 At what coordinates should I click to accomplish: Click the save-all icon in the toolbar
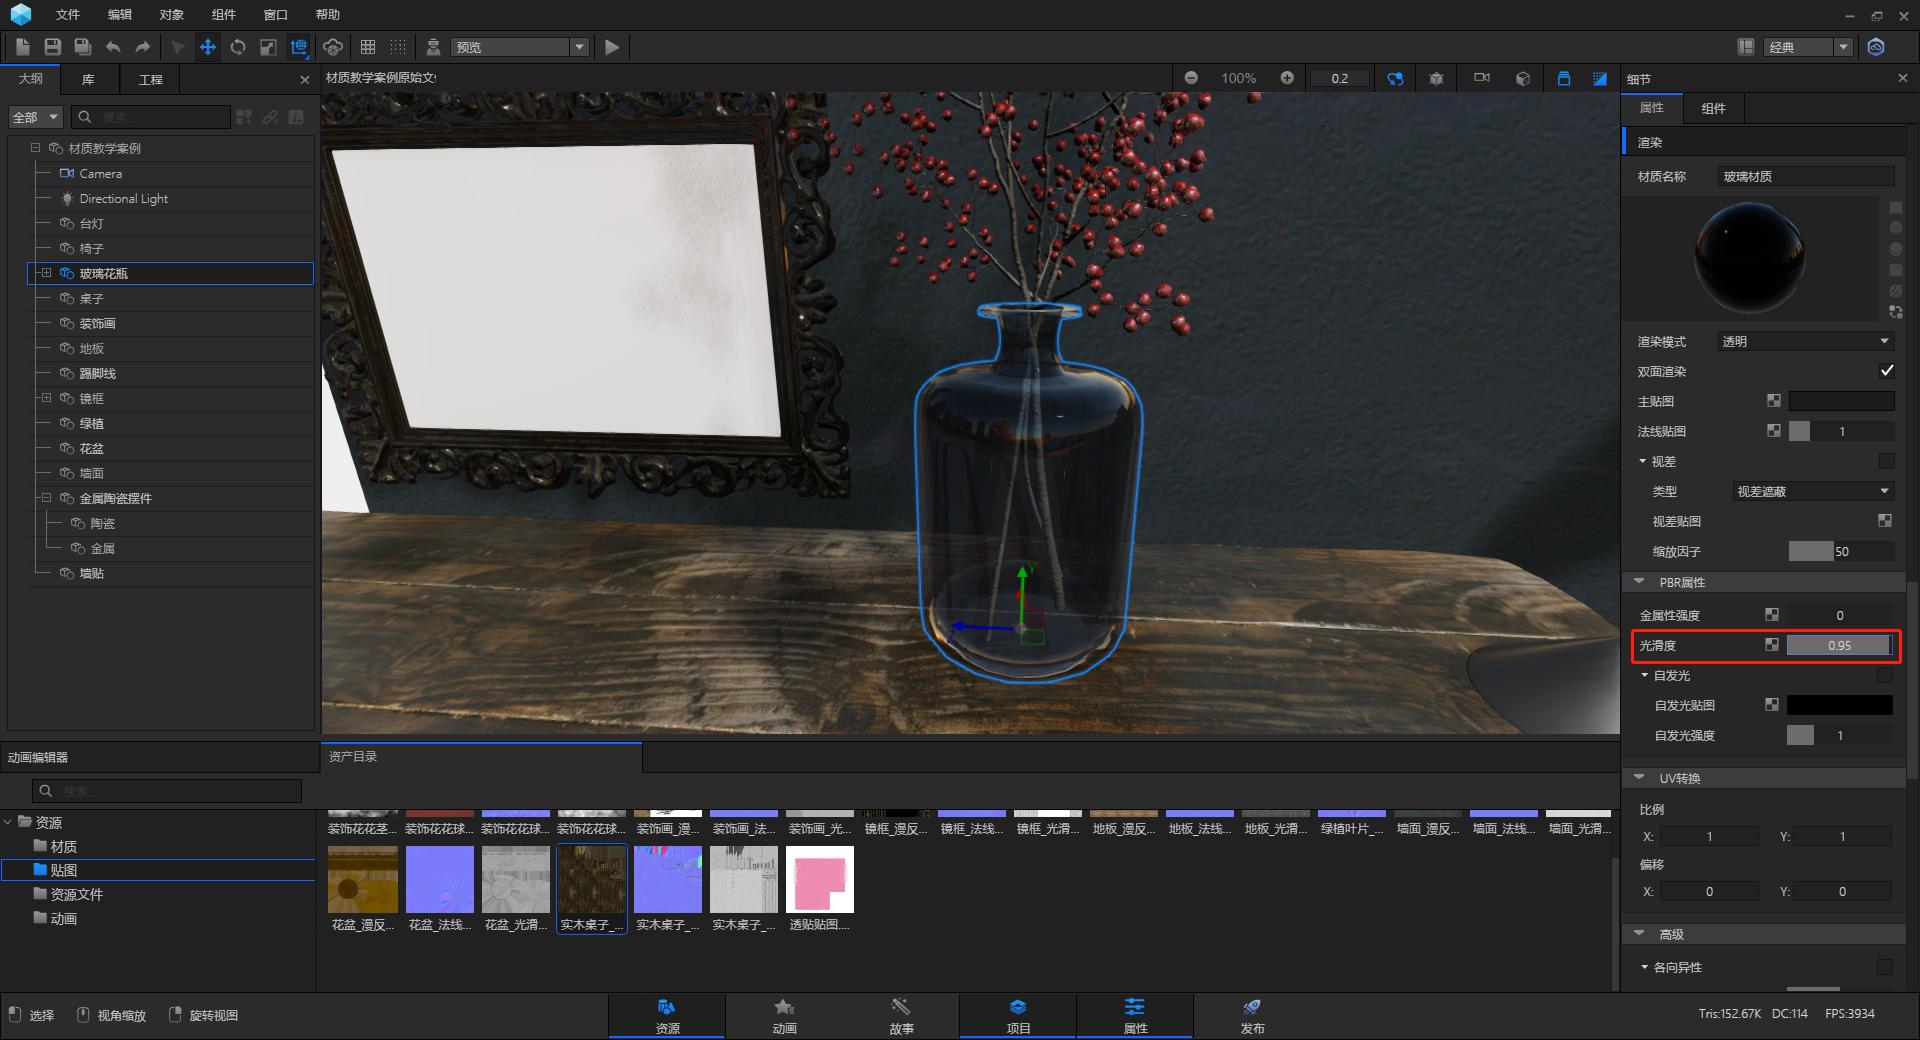click(83, 47)
